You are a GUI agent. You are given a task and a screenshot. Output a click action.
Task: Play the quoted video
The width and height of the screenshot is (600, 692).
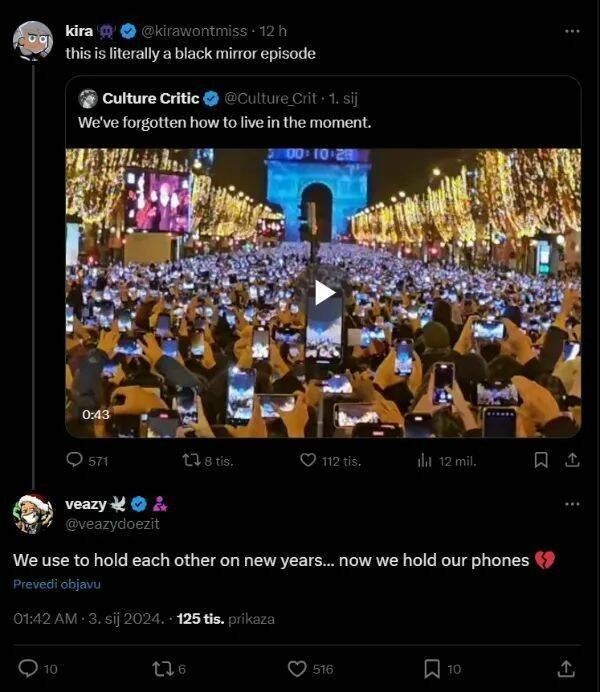[x=324, y=292]
